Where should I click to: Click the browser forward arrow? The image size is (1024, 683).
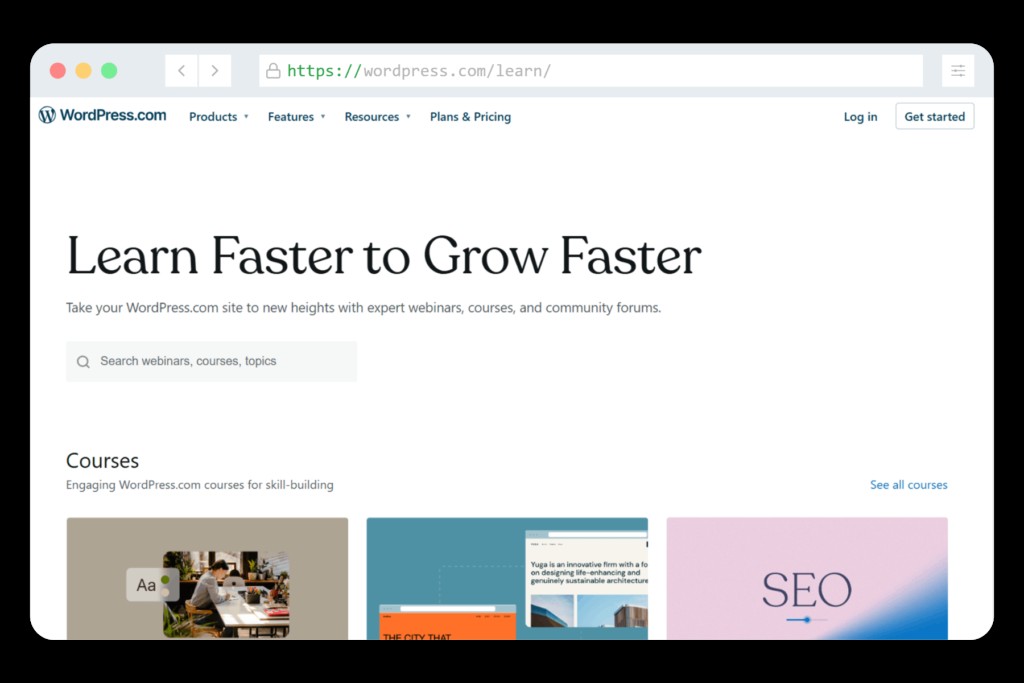215,71
